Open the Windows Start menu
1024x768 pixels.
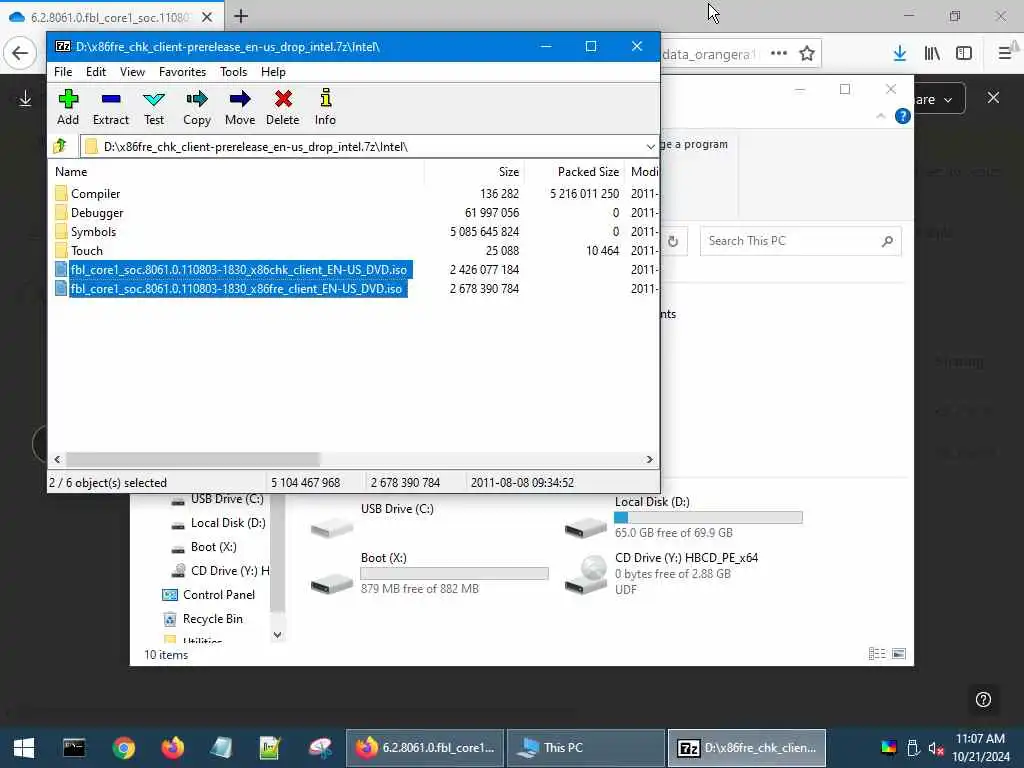(x=24, y=748)
